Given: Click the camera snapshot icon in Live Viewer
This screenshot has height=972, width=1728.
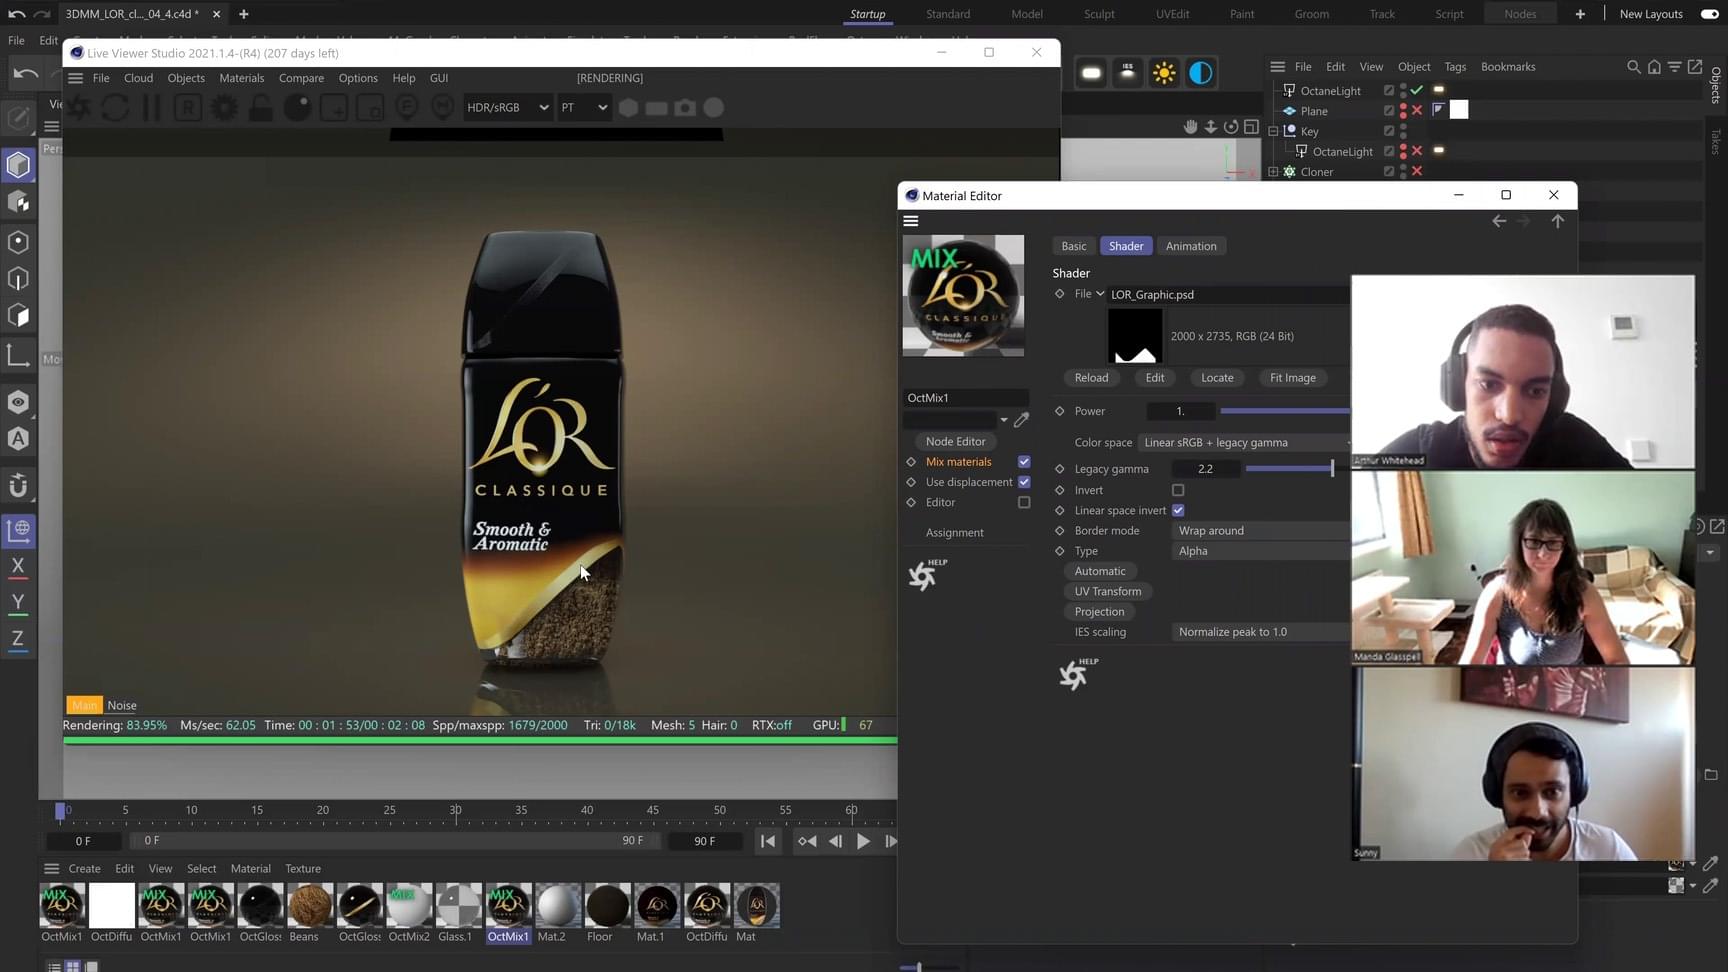Looking at the screenshot, I should click(x=685, y=108).
